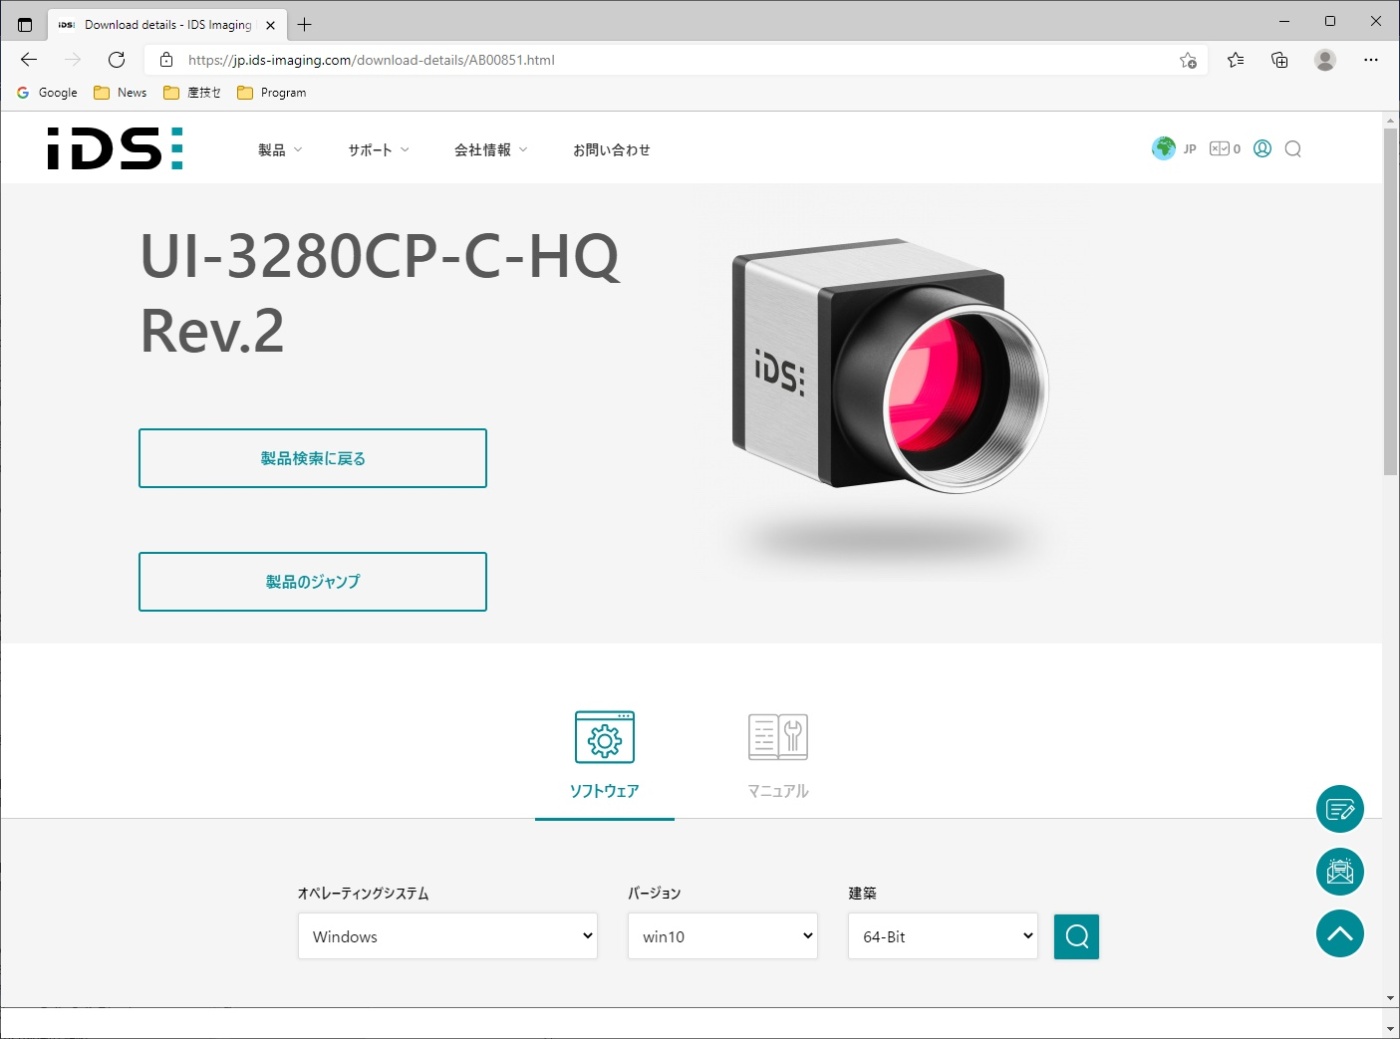Reload the page with refresh icon
This screenshot has width=1400, height=1039.
(117, 60)
